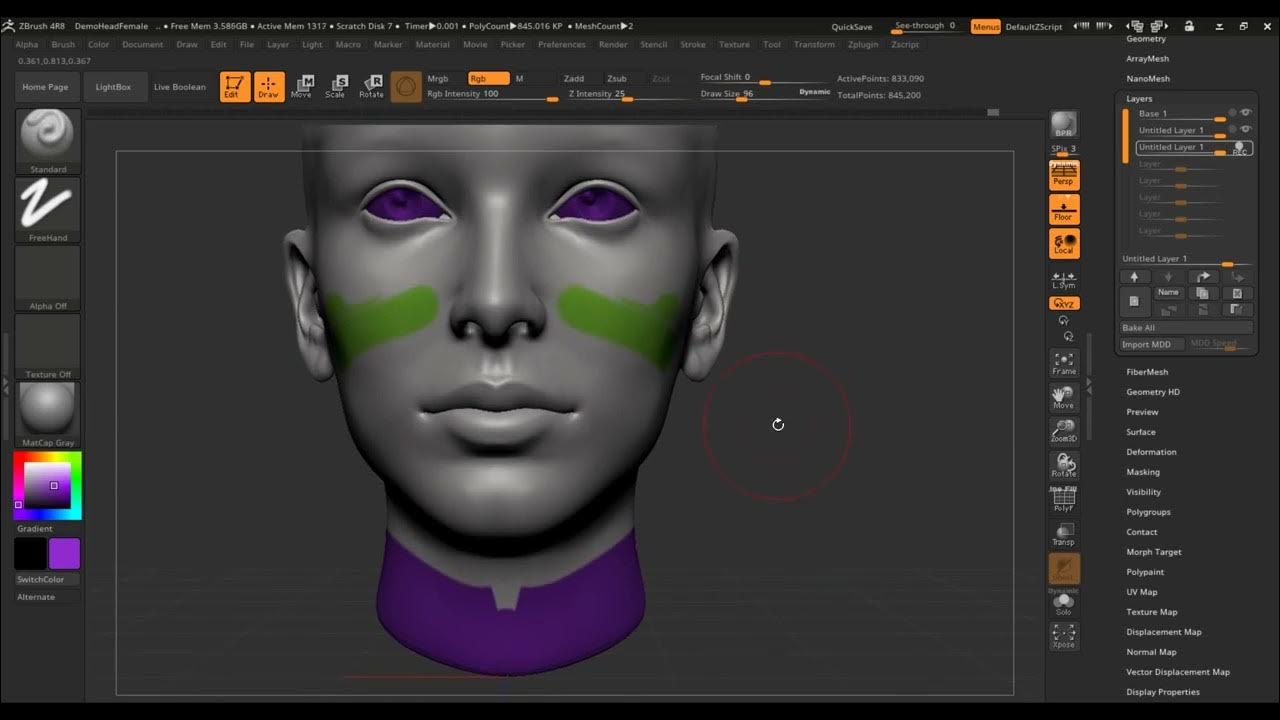Click Bake All layers button
This screenshot has height=720, width=1280.
[1186, 328]
